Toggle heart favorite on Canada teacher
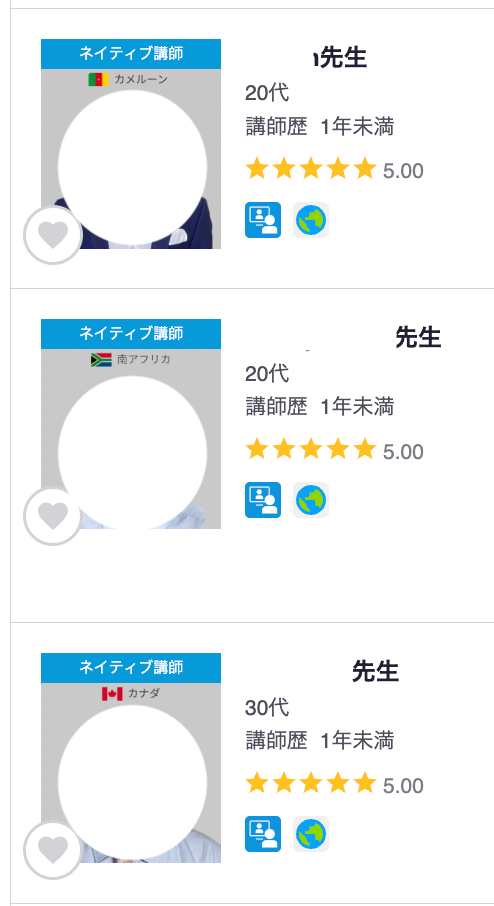Screen dimensions: 494x906 click(x=53, y=850)
